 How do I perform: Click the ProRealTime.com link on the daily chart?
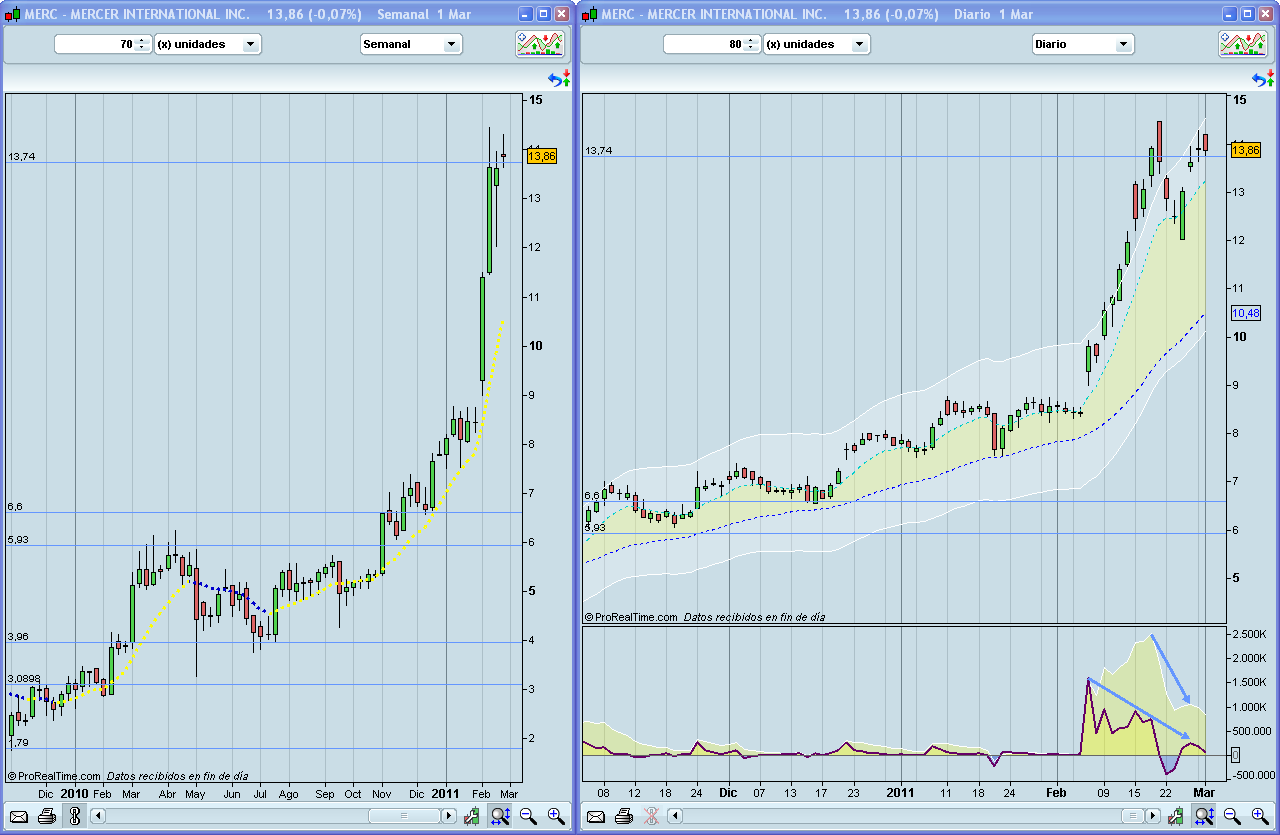[635, 617]
